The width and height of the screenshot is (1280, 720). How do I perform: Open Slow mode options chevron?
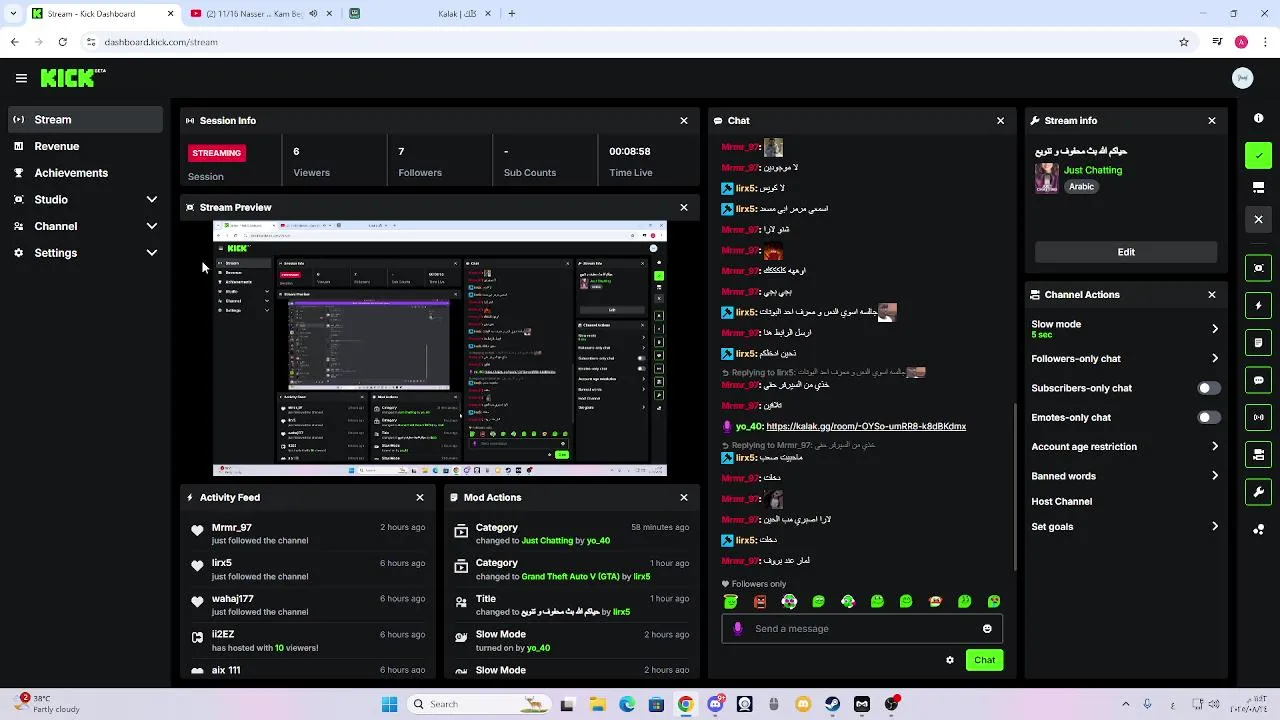pyautogui.click(x=1215, y=329)
